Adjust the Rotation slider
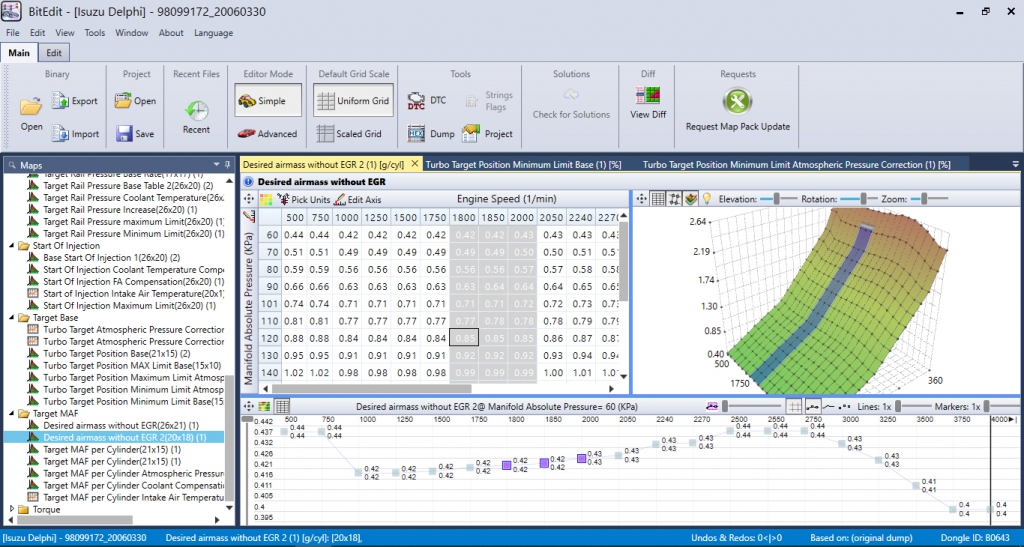Screen dimensions: 1024x547 863,198
